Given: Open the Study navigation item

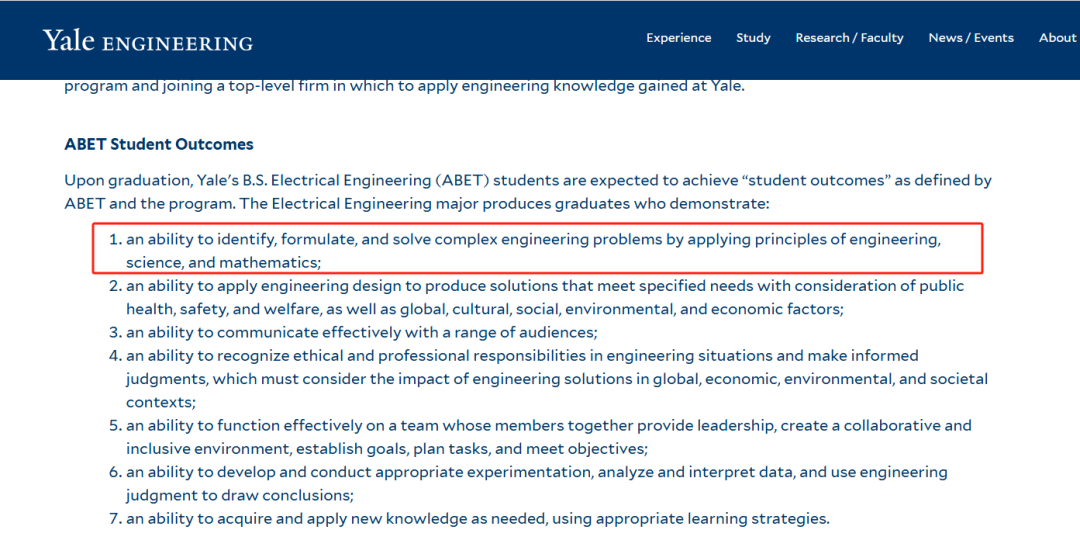Looking at the screenshot, I should point(753,38).
